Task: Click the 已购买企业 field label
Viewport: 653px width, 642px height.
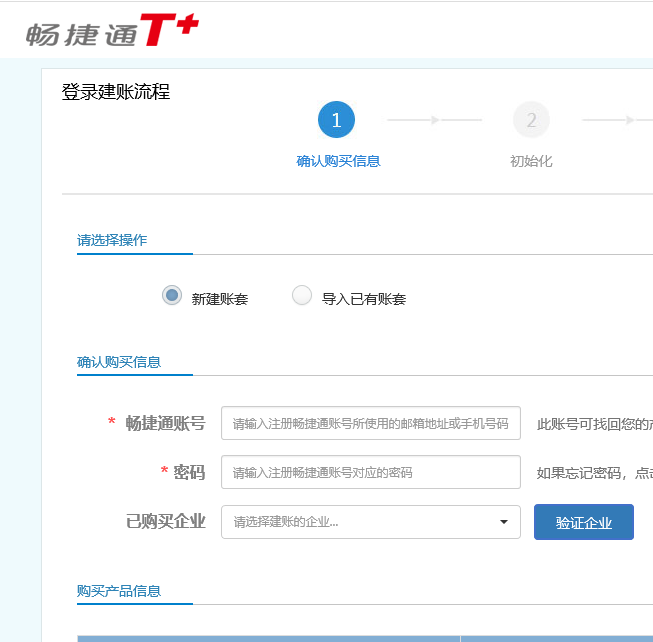Action: pyautogui.click(x=166, y=522)
